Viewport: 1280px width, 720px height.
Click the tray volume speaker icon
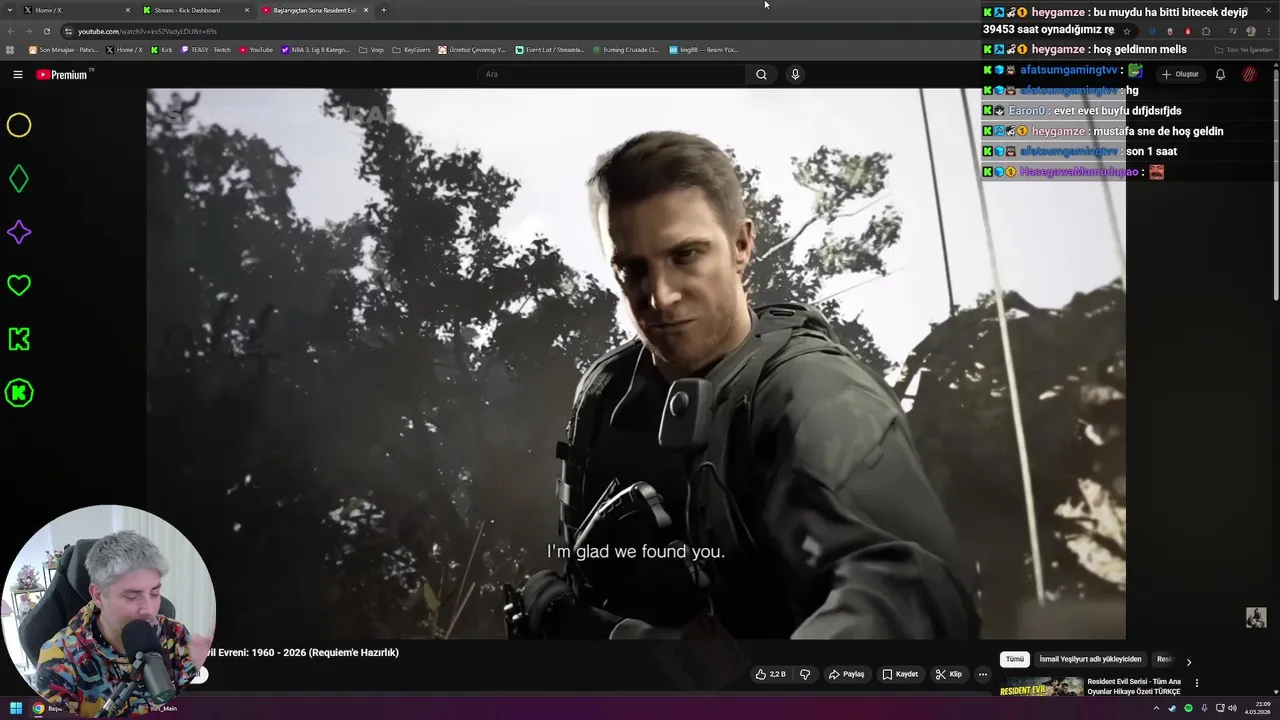point(1232,708)
